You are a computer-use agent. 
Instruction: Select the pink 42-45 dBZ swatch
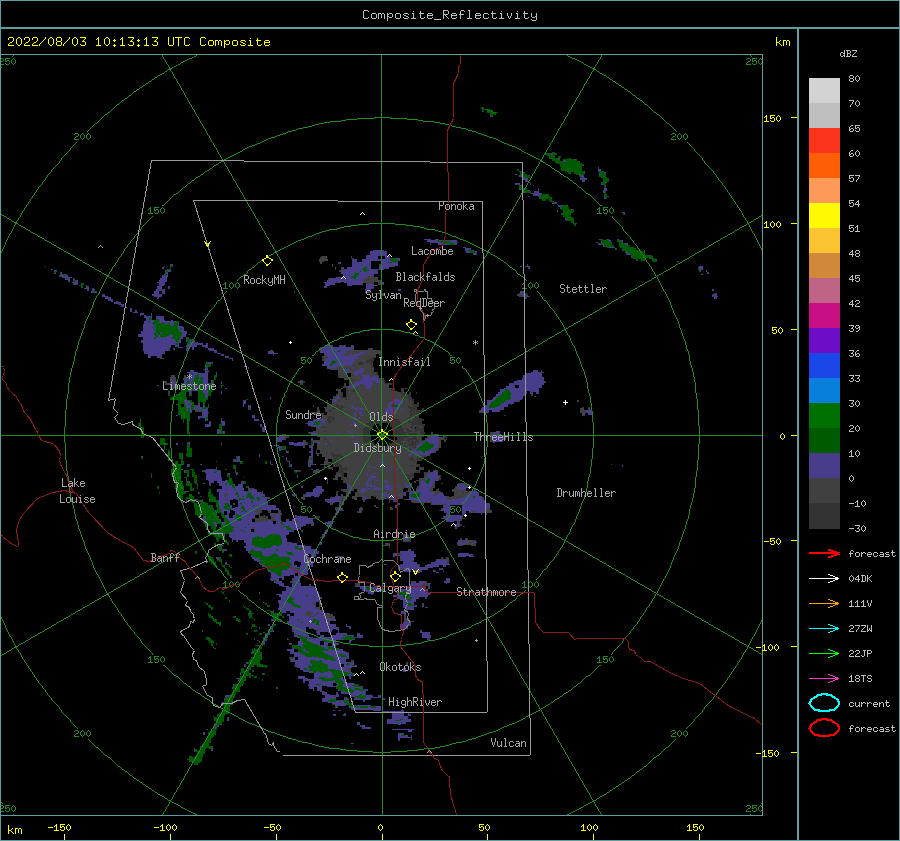pyautogui.click(x=824, y=290)
